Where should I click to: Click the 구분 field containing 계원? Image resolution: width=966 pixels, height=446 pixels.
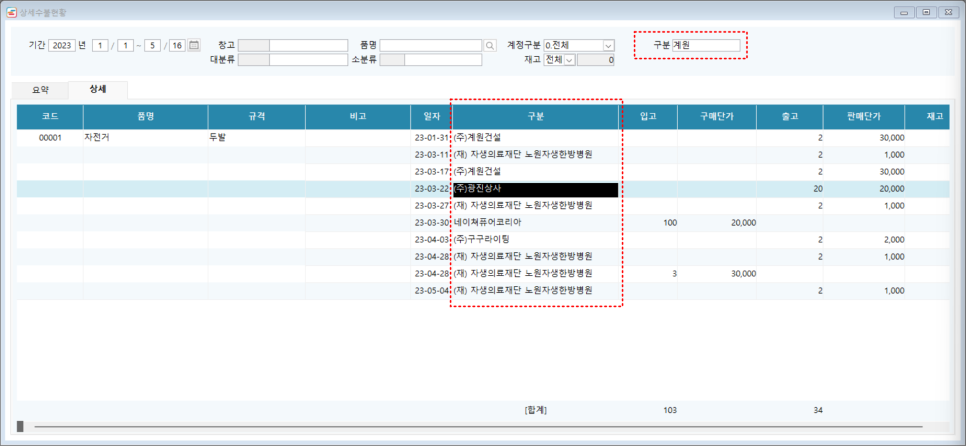tap(706, 45)
